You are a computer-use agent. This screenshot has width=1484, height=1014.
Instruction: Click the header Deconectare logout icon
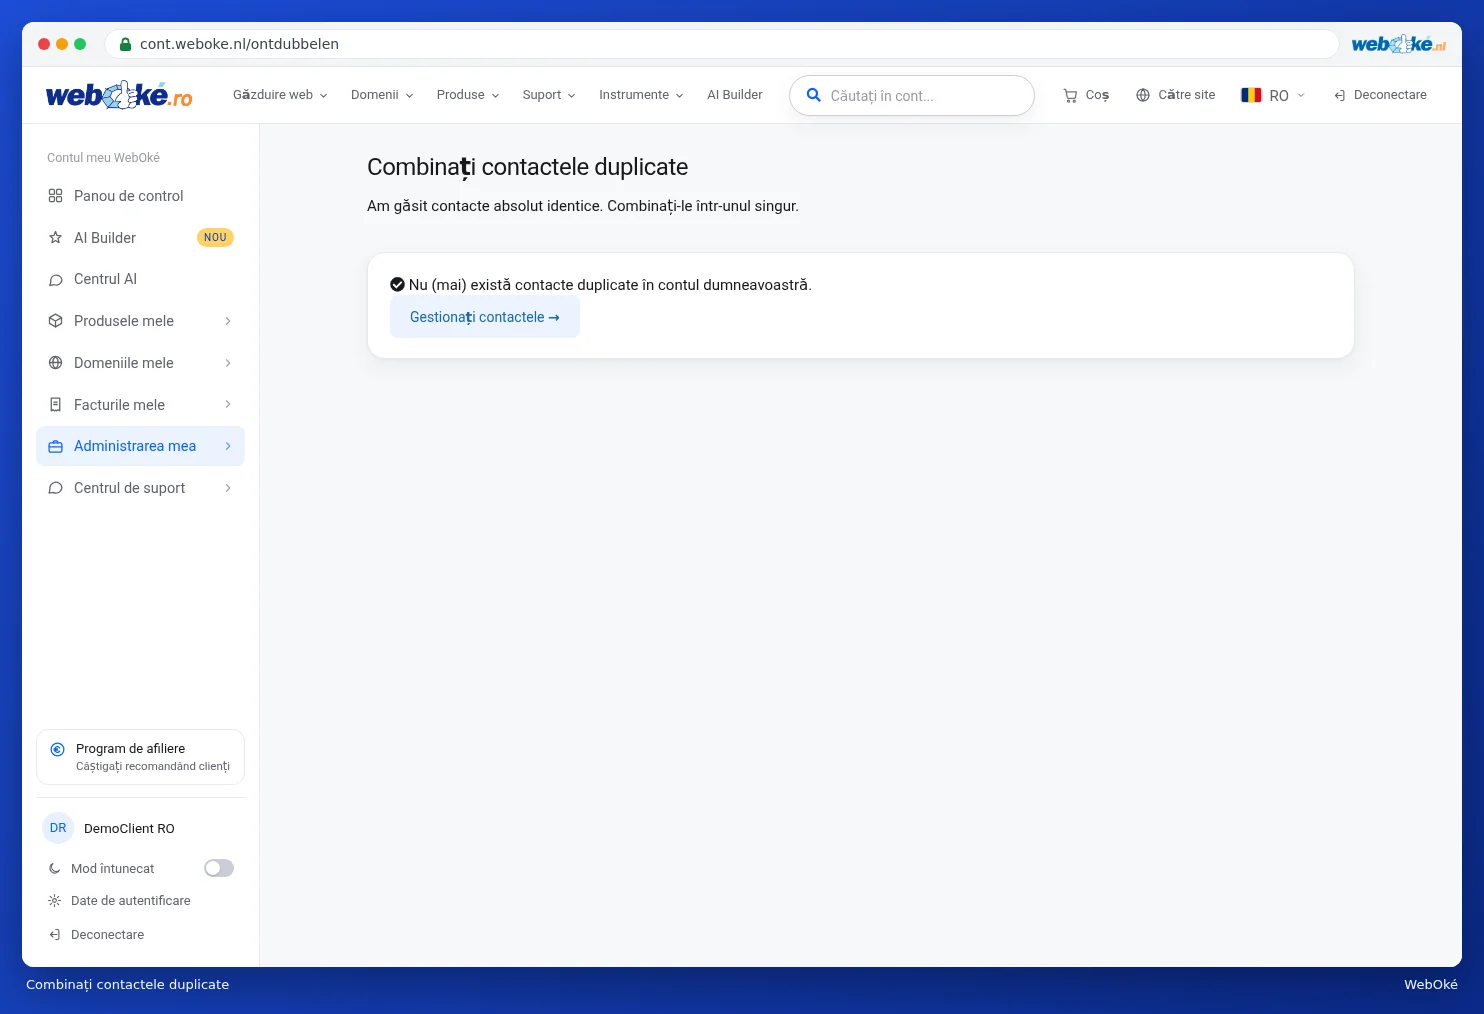click(1340, 96)
